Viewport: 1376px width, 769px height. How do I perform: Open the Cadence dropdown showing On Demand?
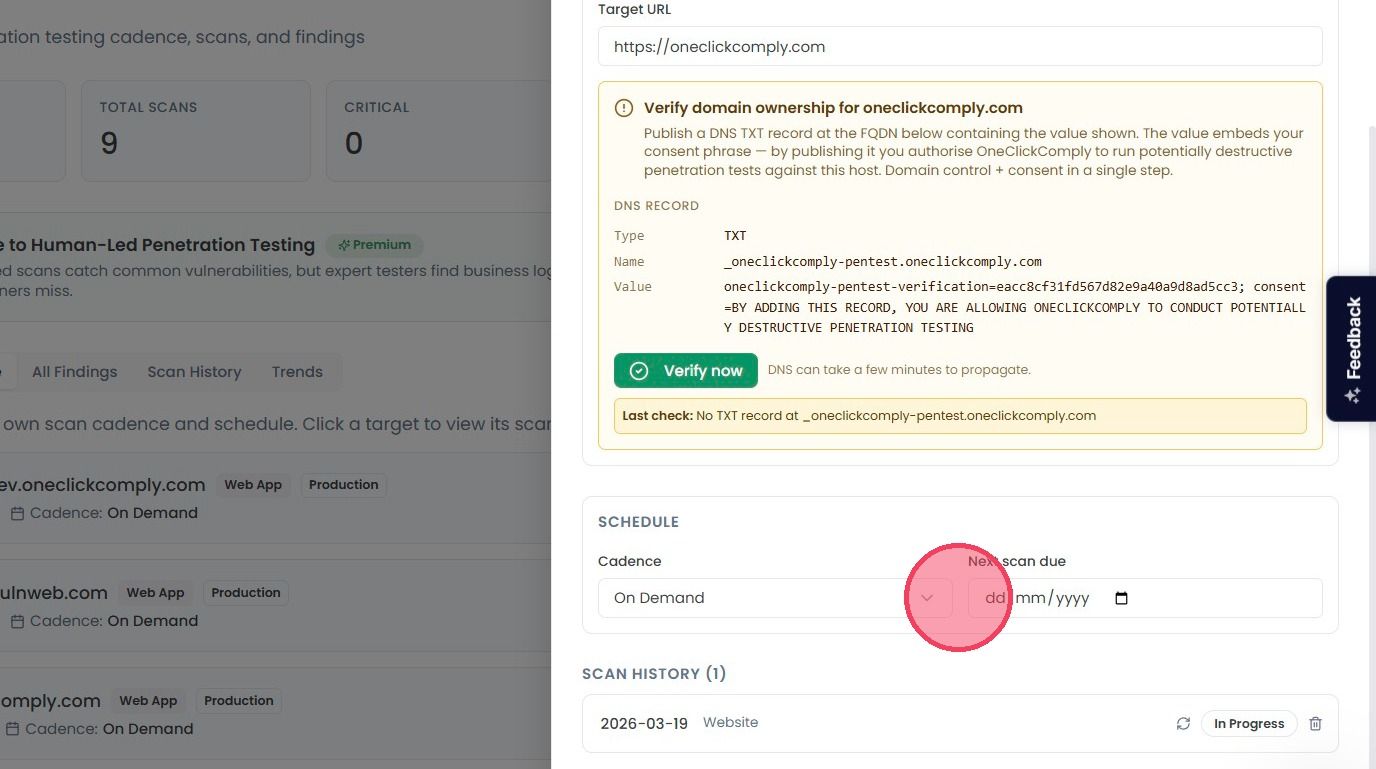click(775, 598)
